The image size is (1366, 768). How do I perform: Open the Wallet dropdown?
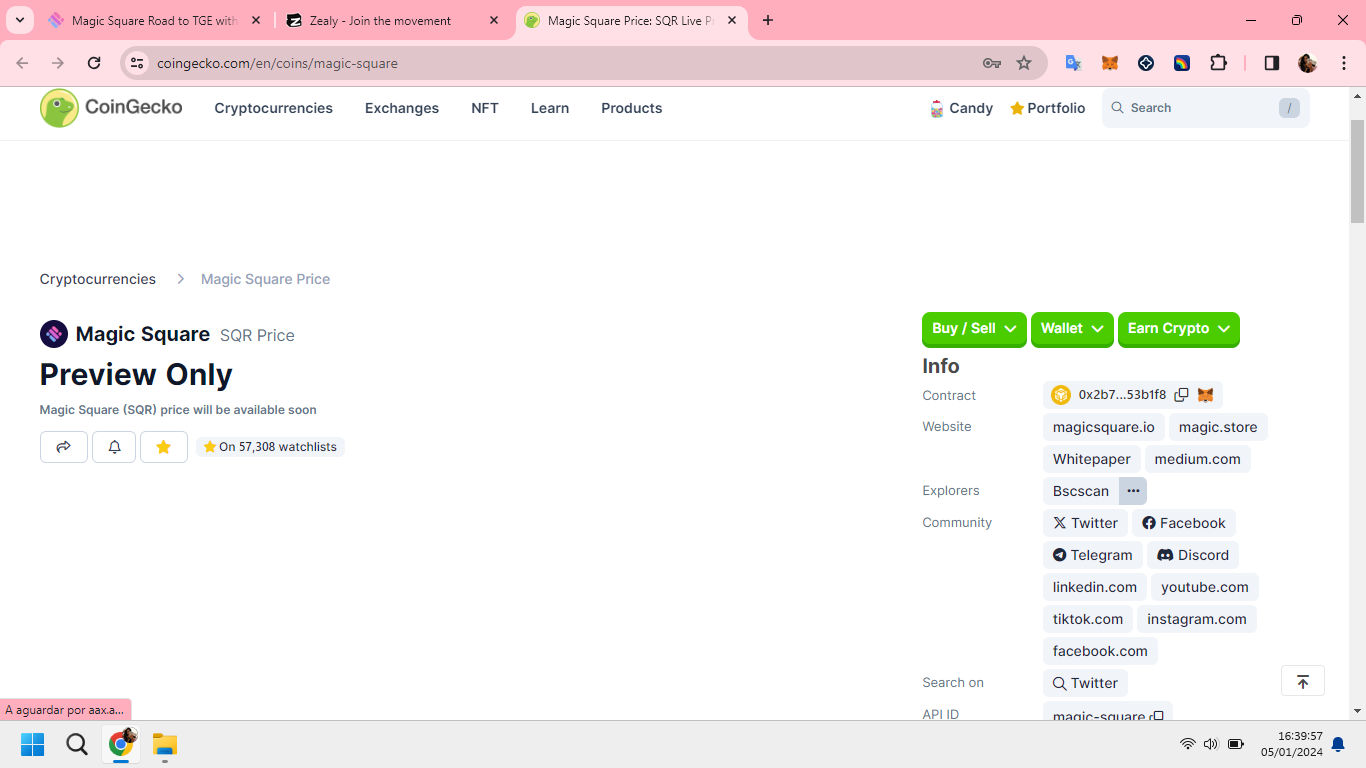1071,329
